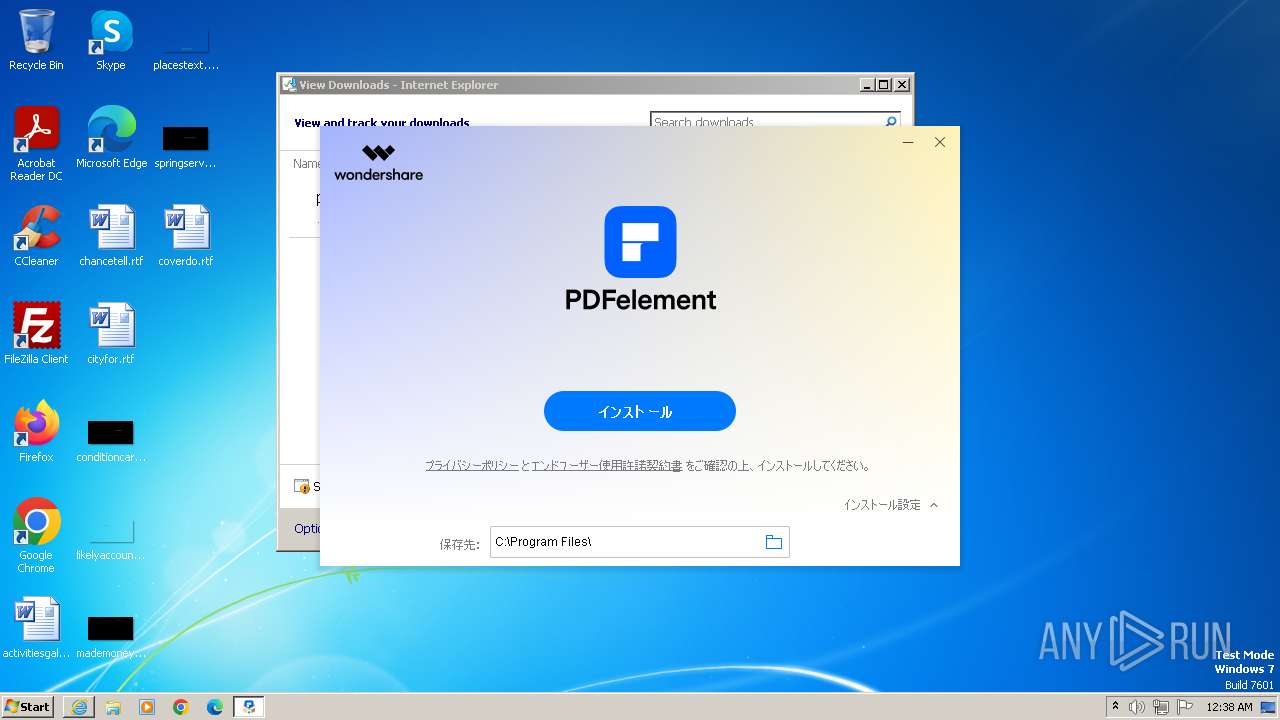Click the 12:38 AM taskbar clock

[x=1229, y=707]
